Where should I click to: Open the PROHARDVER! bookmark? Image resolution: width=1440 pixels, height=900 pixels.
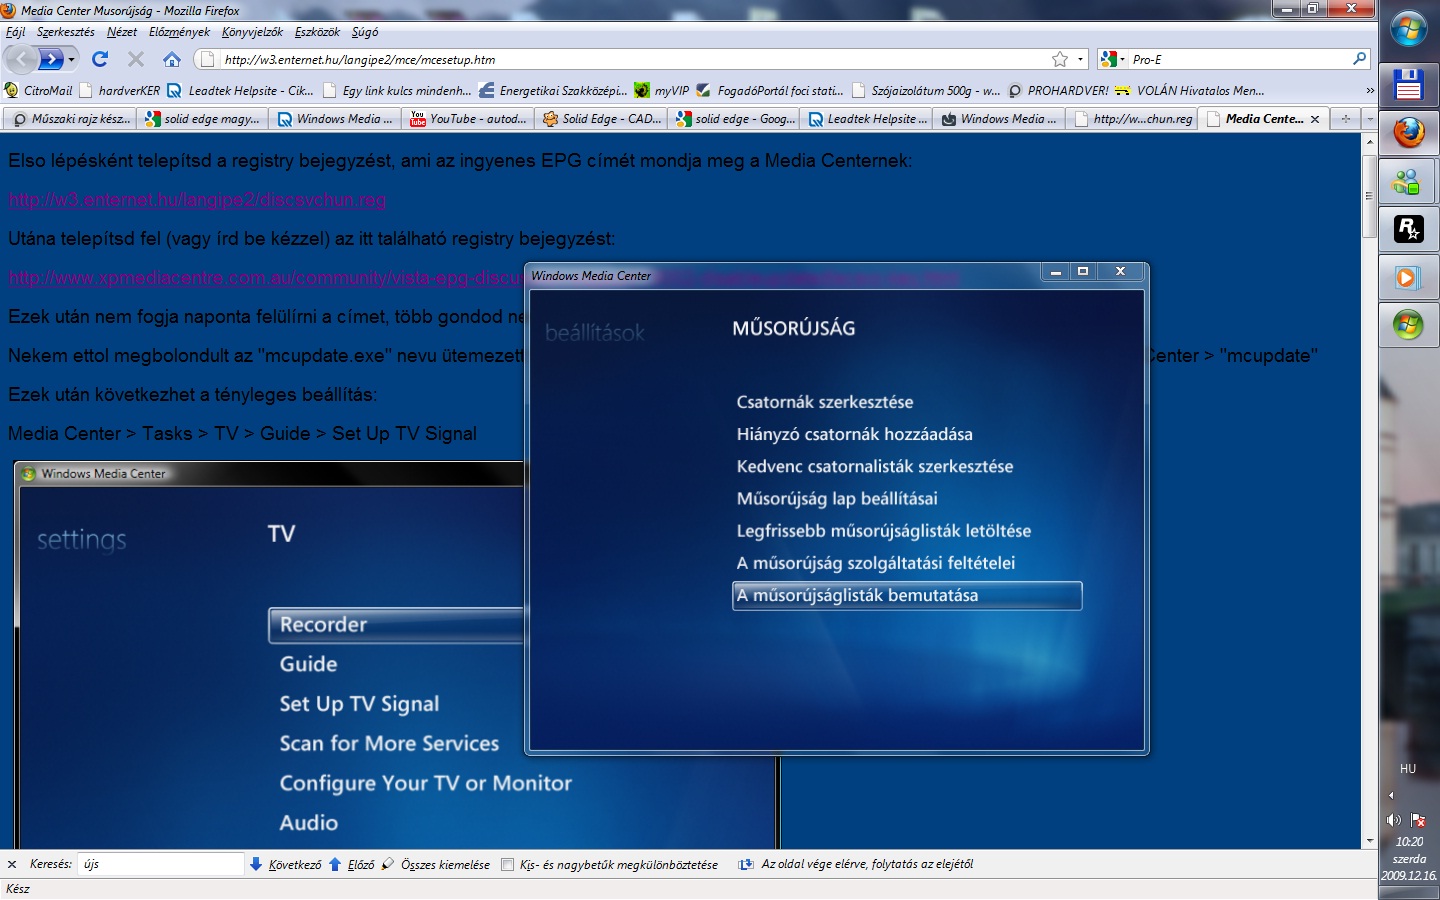1058,90
